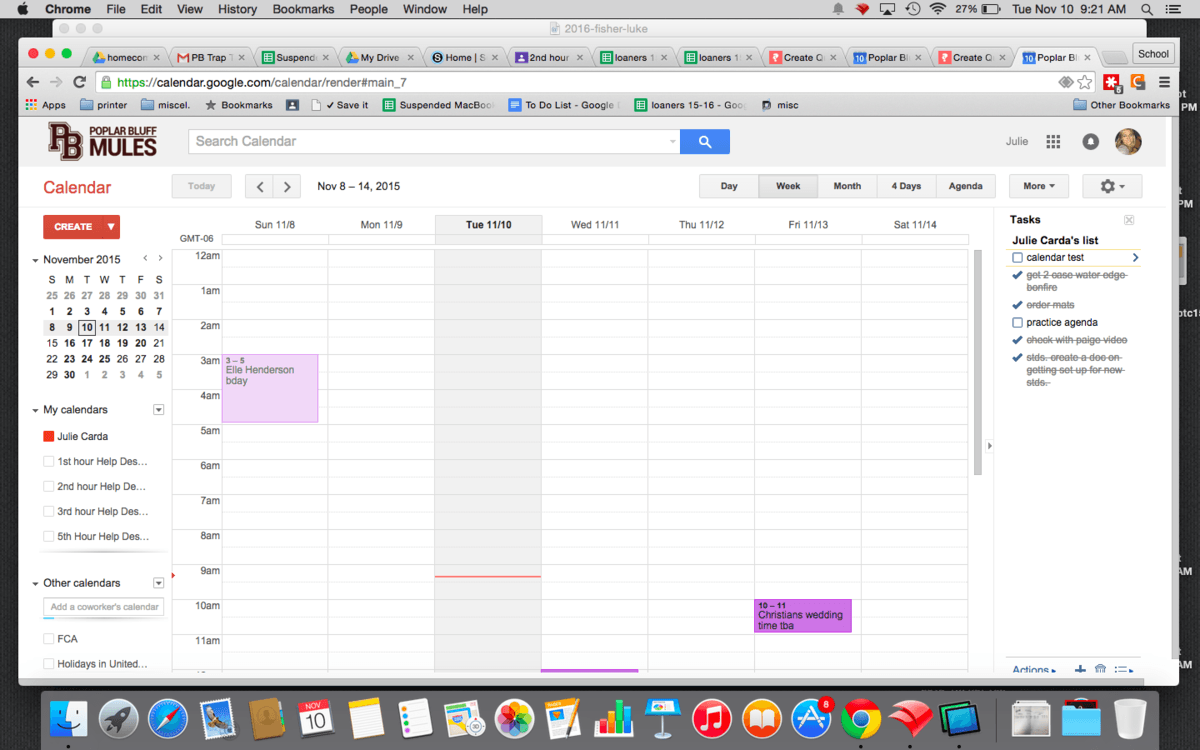Go to previous week with left arrow
The image size is (1200, 750).
click(259, 186)
